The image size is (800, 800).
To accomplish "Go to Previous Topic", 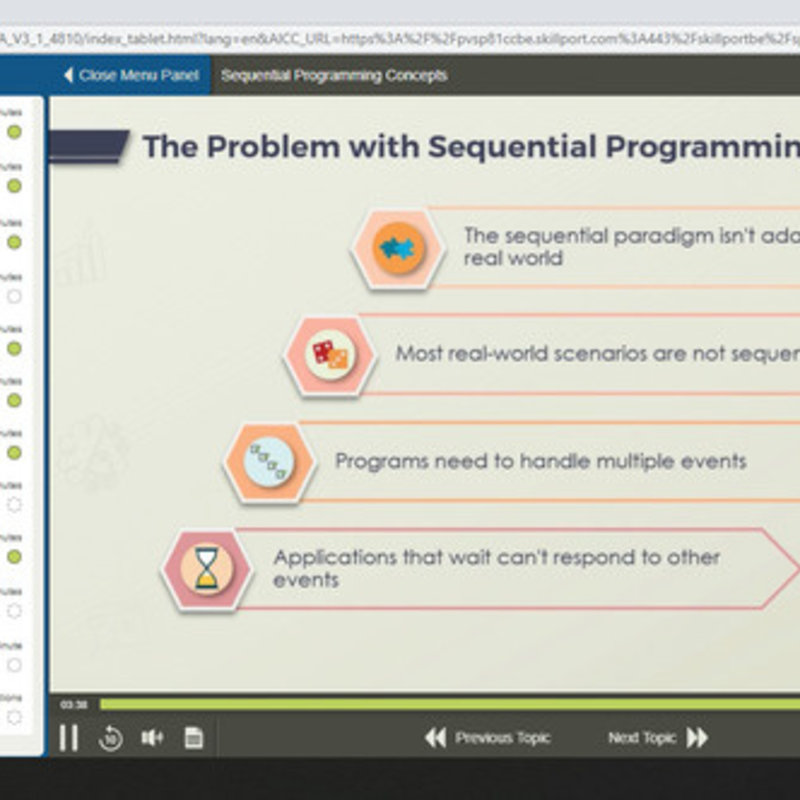I will pyautogui.click(x=502, y=738).
